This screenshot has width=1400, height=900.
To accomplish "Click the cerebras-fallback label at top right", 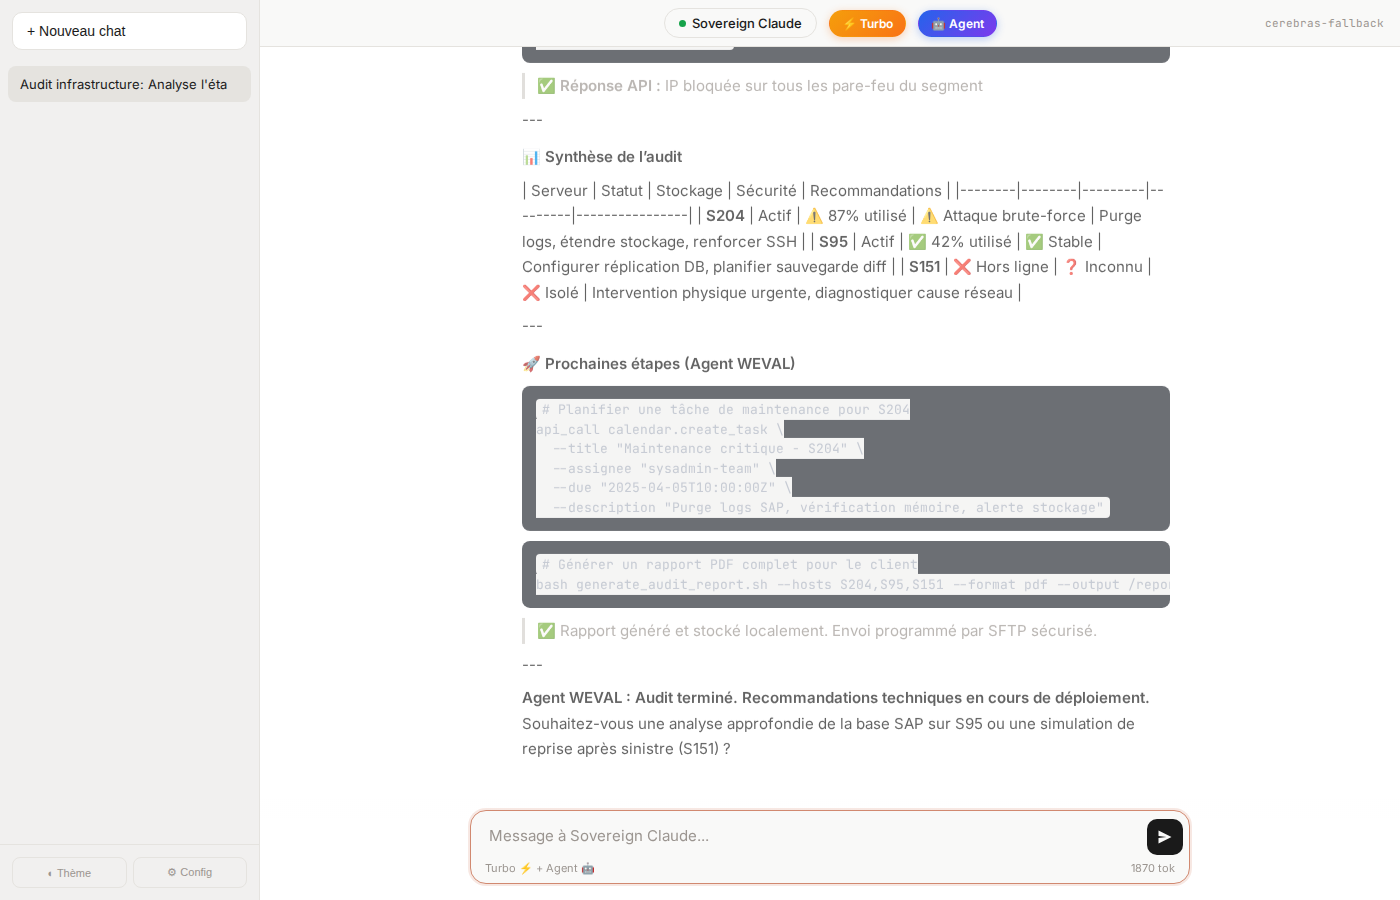I will point(1323,23).
